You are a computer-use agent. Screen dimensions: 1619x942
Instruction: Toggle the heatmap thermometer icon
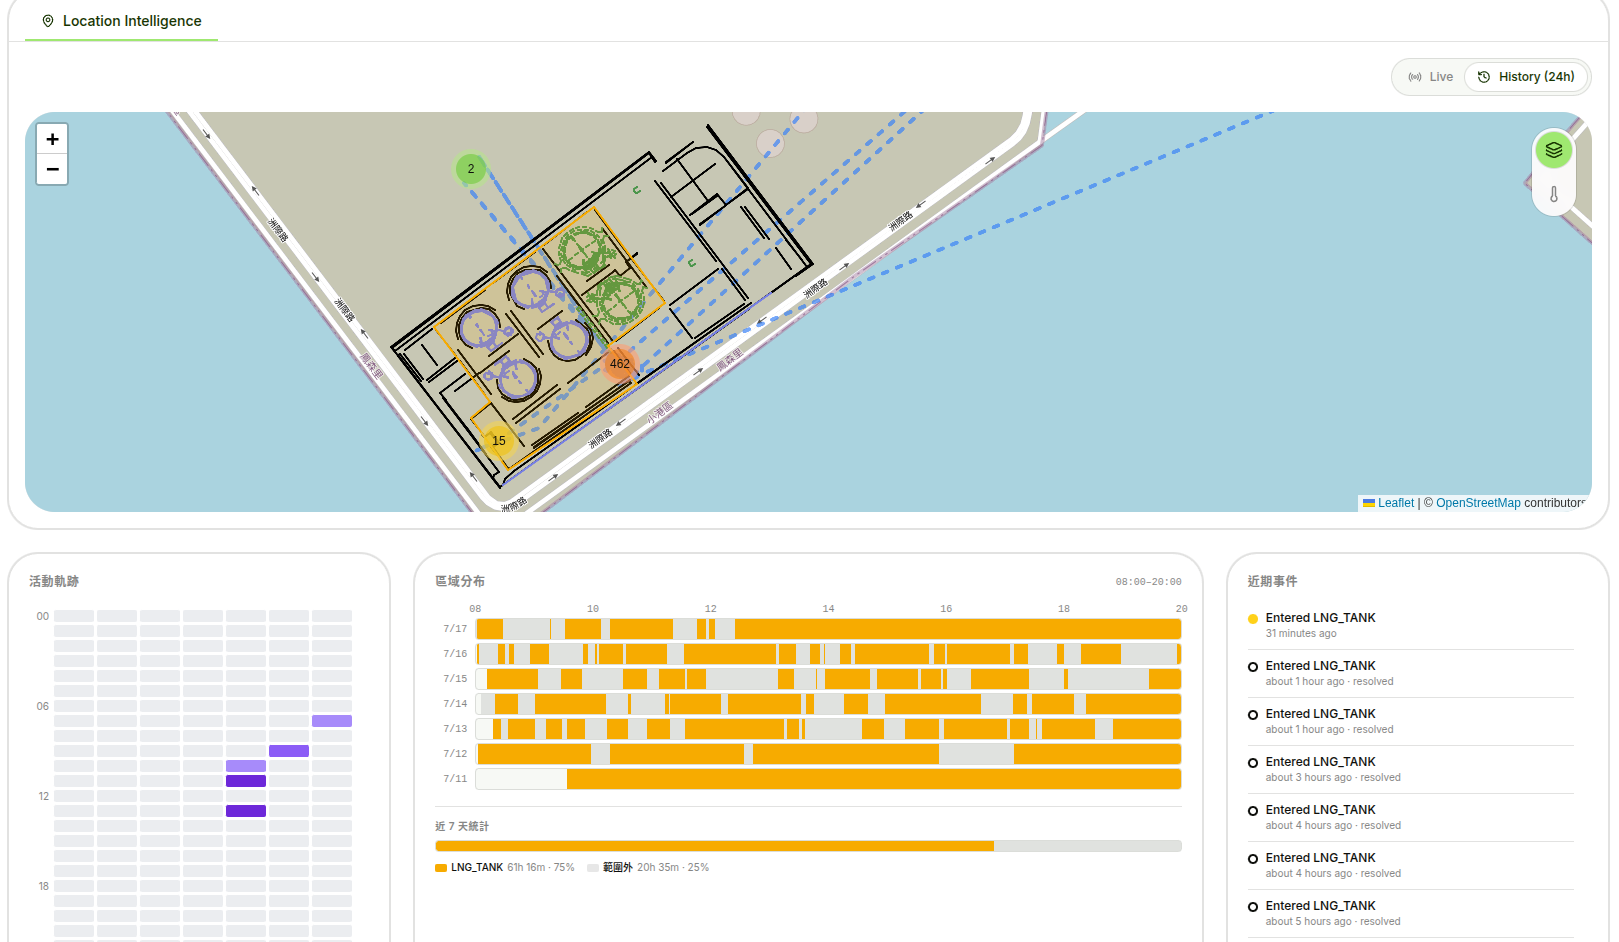coord(1553,194)
